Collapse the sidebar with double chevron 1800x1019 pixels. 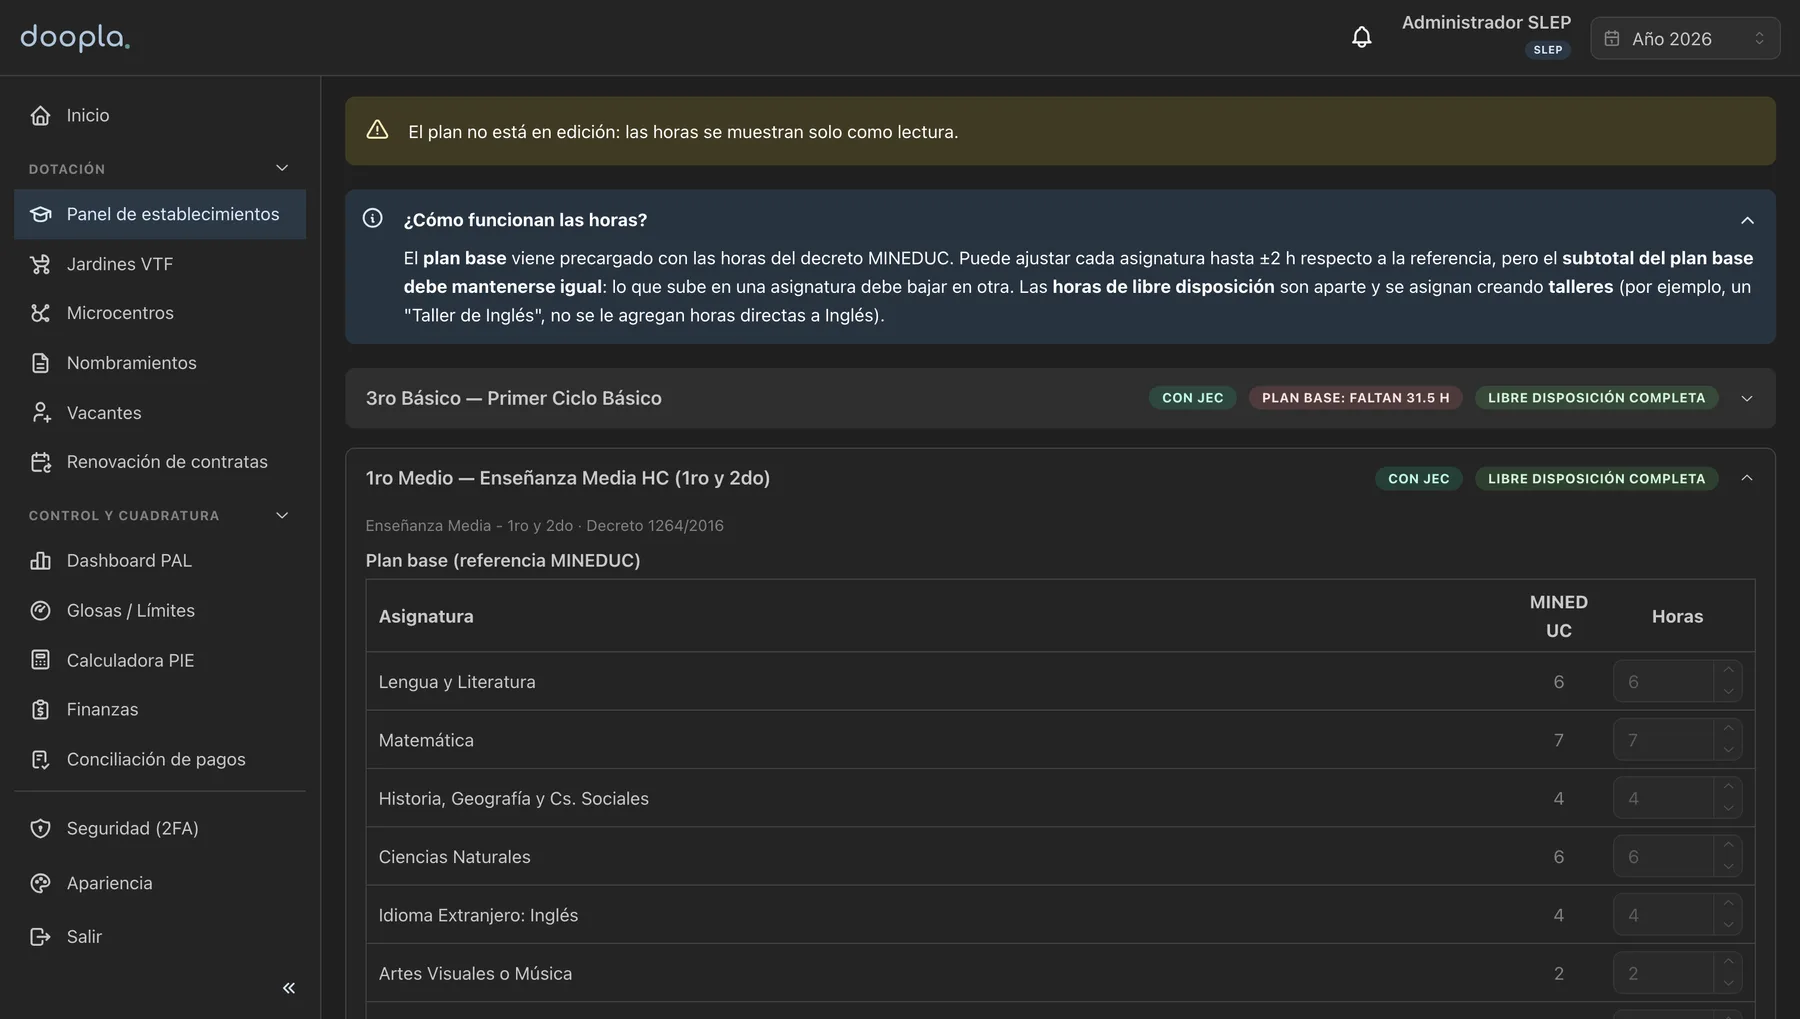289,988
